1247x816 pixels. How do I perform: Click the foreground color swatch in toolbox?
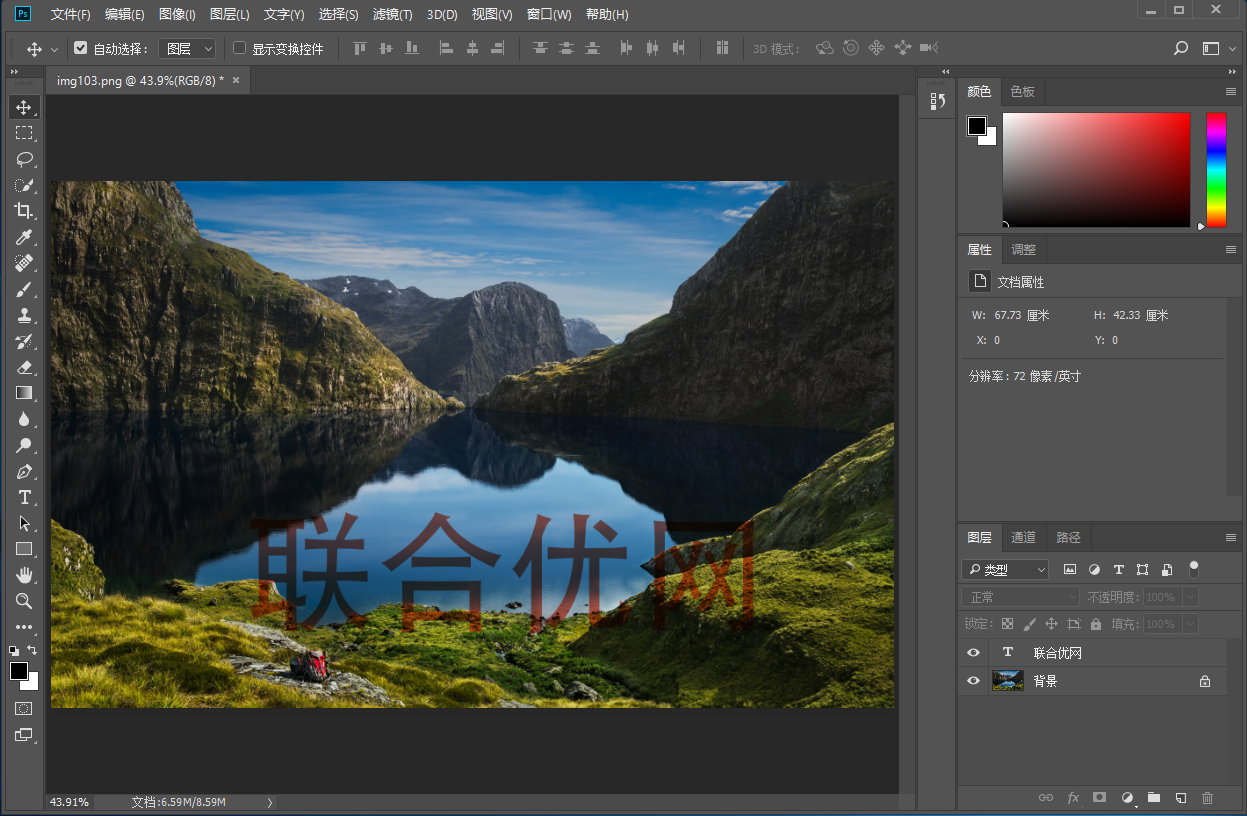(x=18, y=671)
